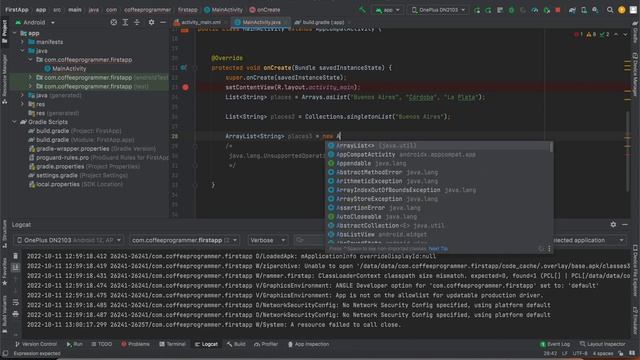Open the Device Manager toolbar icon
This screenshot has width=640, height=360.
point(584,10)
